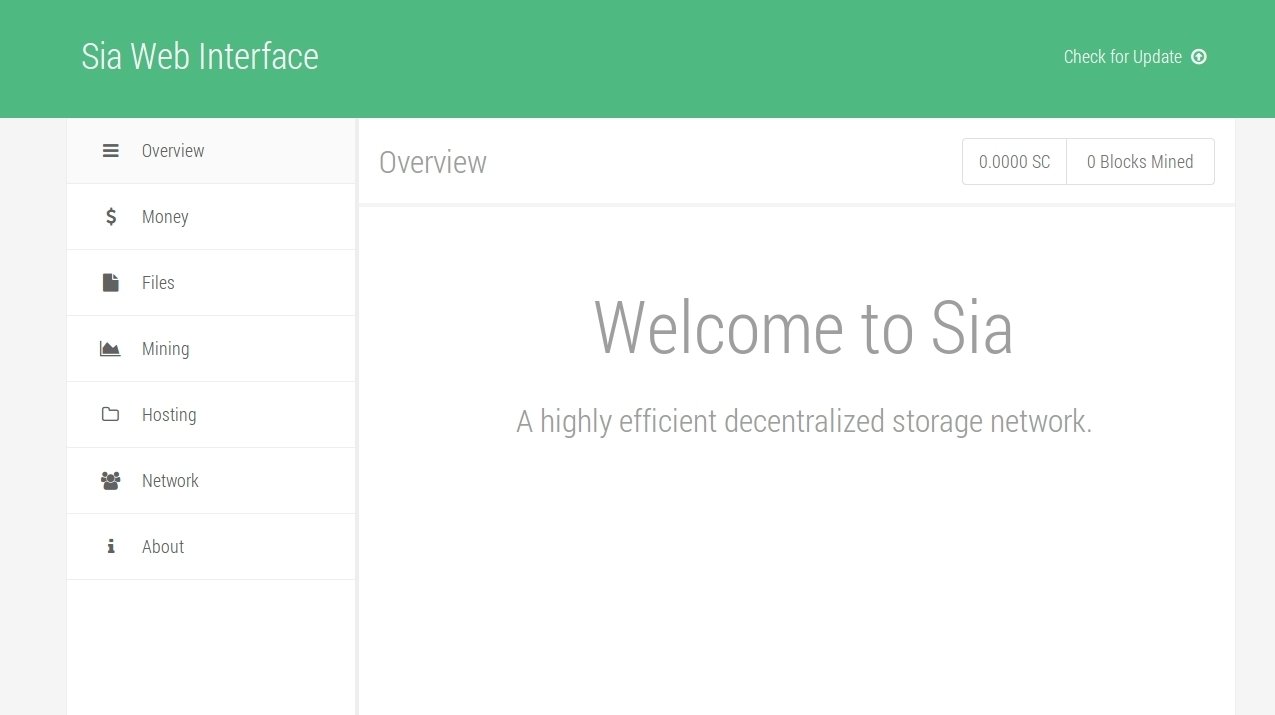Click the dollar sign icon beside Money

pyautogui.click(x=111, y=217)
